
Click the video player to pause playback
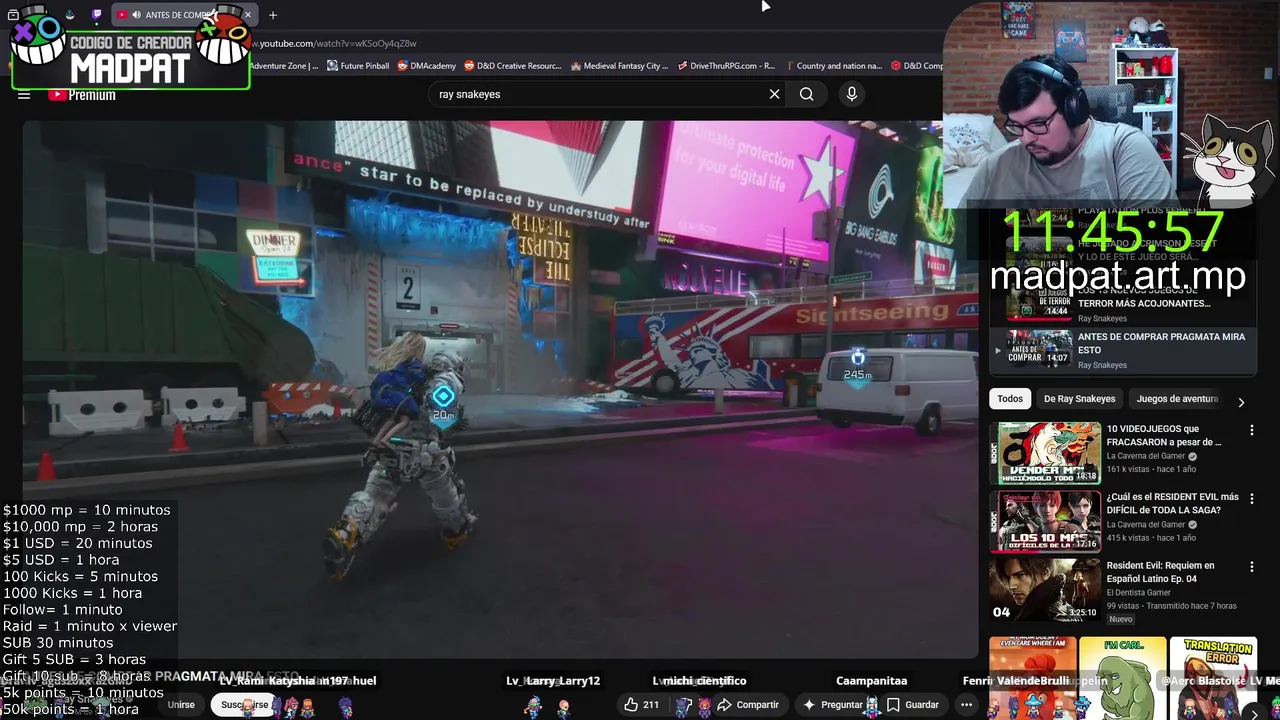click(500, 388)
